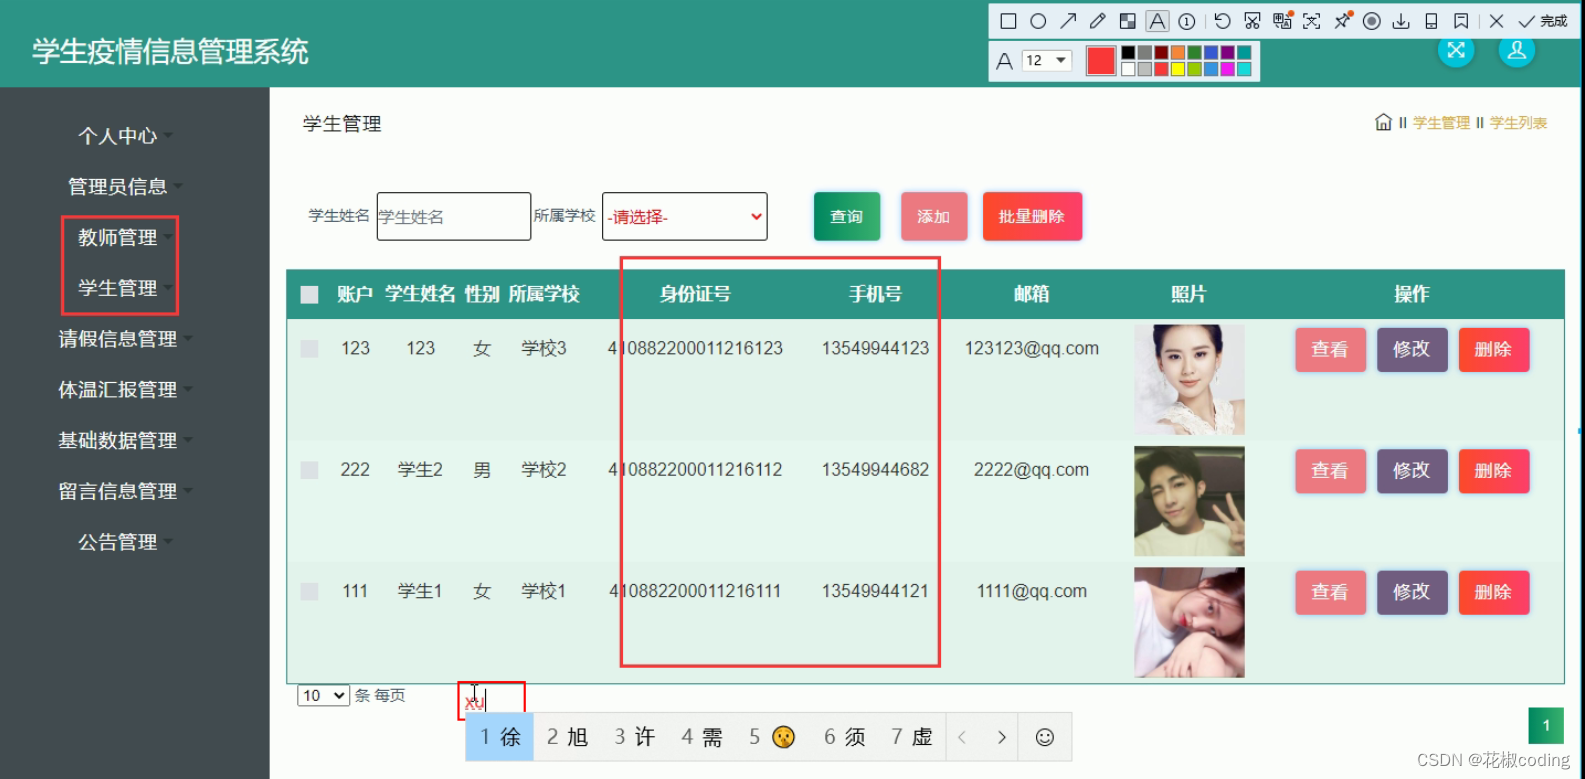The image size is (1585, 779).
Task: Select the text annotation tool
Action: 1157,21
